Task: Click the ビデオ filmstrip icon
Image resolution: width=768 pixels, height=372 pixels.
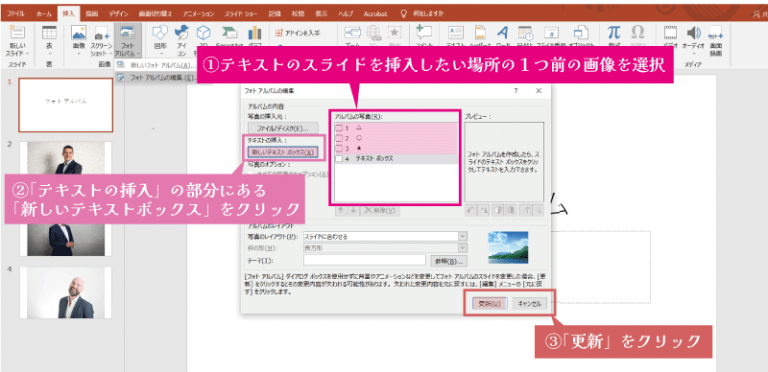Action: 670,33
